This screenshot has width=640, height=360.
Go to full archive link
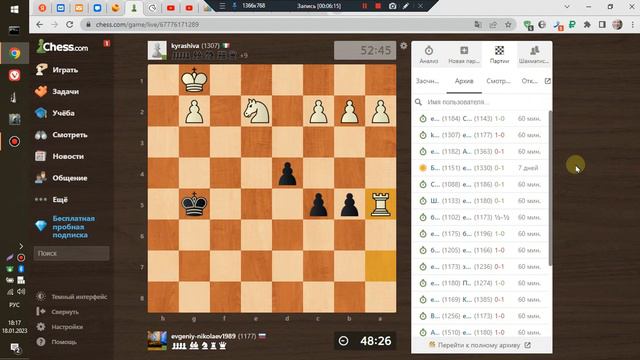480,345
